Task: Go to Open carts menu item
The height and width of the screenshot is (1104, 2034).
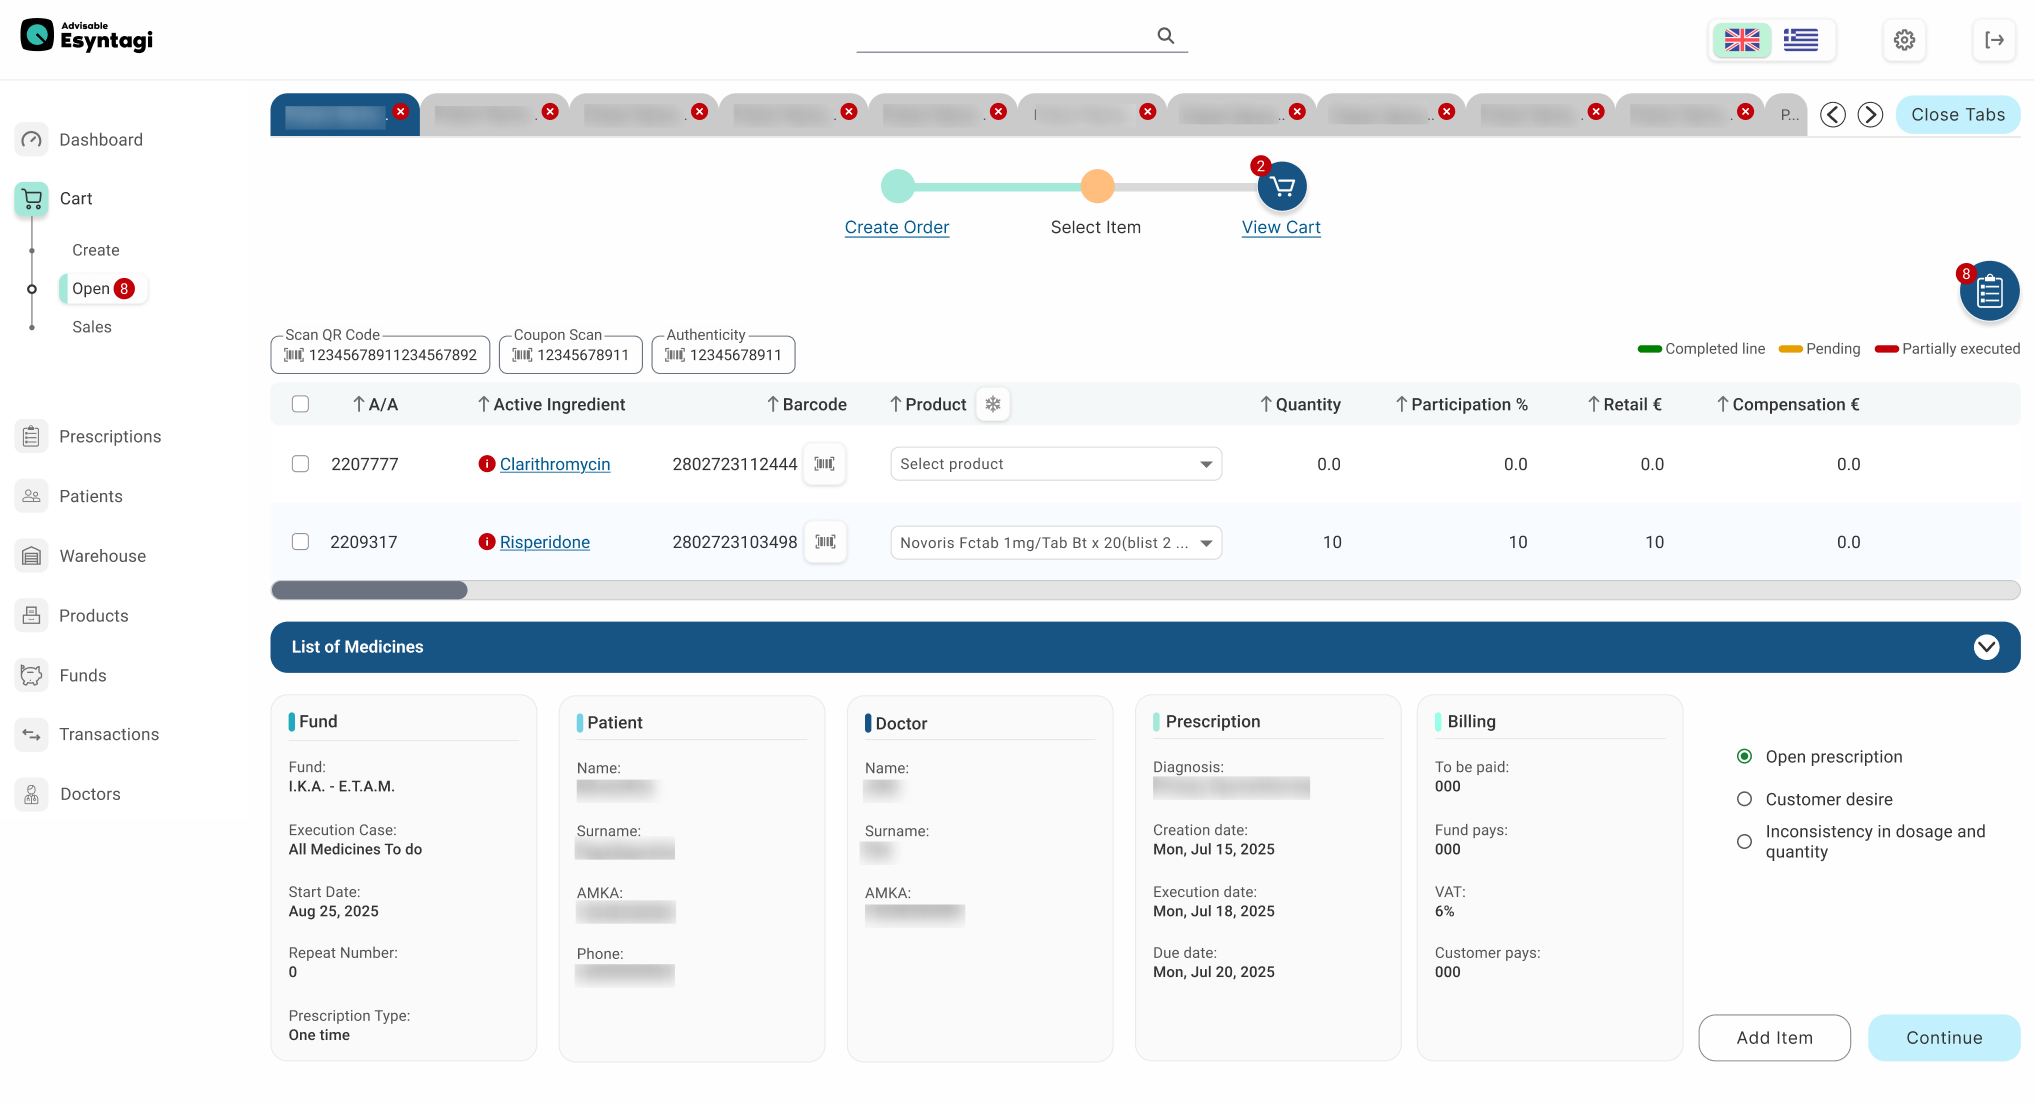Action: [x=103, y=289]
